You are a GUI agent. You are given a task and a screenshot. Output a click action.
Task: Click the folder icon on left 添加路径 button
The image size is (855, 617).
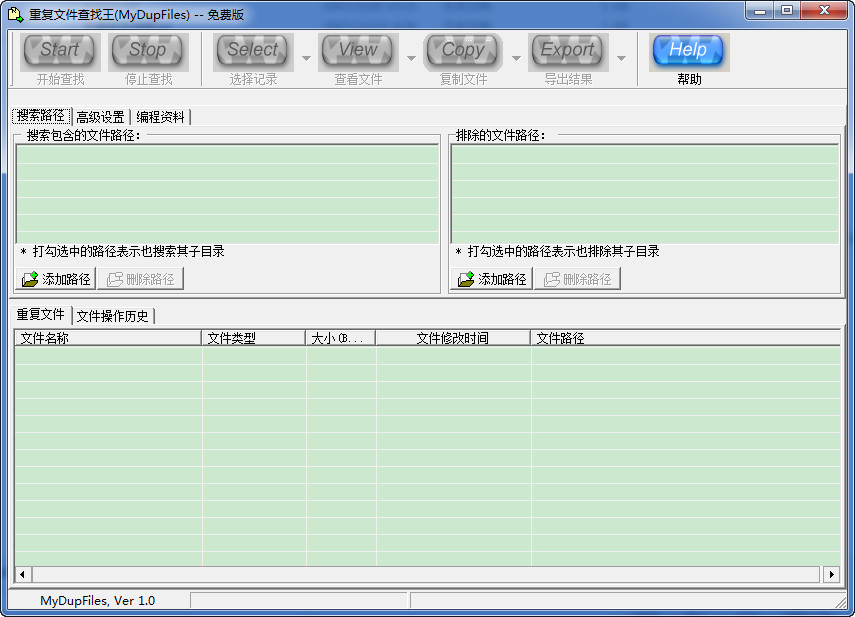(x=32, y=278)
